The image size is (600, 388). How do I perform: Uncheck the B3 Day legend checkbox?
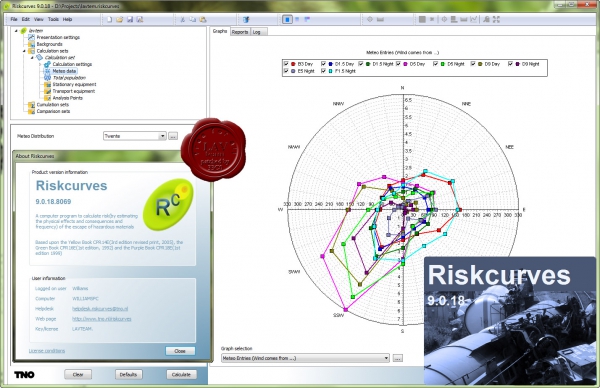pos(286,64)
